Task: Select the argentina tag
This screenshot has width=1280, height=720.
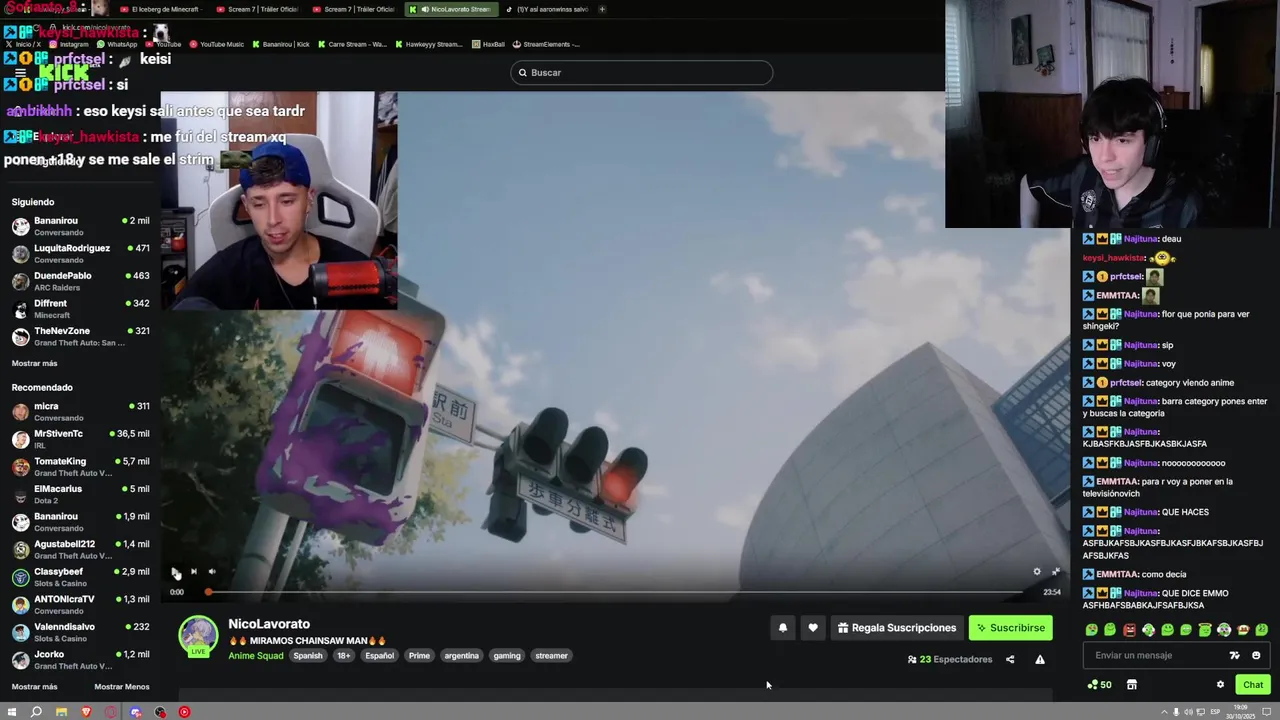Action: pyautogui.click(x=461, y=656)
